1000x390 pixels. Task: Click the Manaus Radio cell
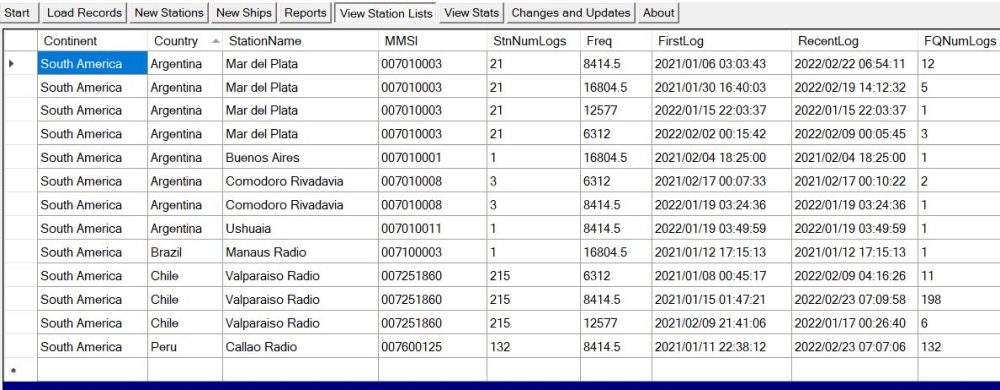(300, 252)
